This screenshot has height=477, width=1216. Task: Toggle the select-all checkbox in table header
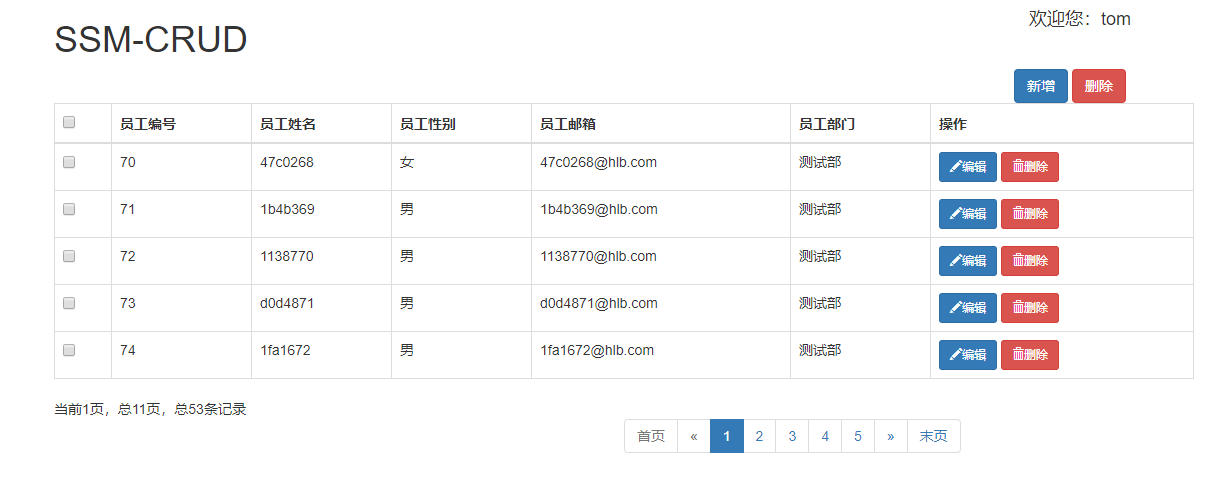(69, 122)
